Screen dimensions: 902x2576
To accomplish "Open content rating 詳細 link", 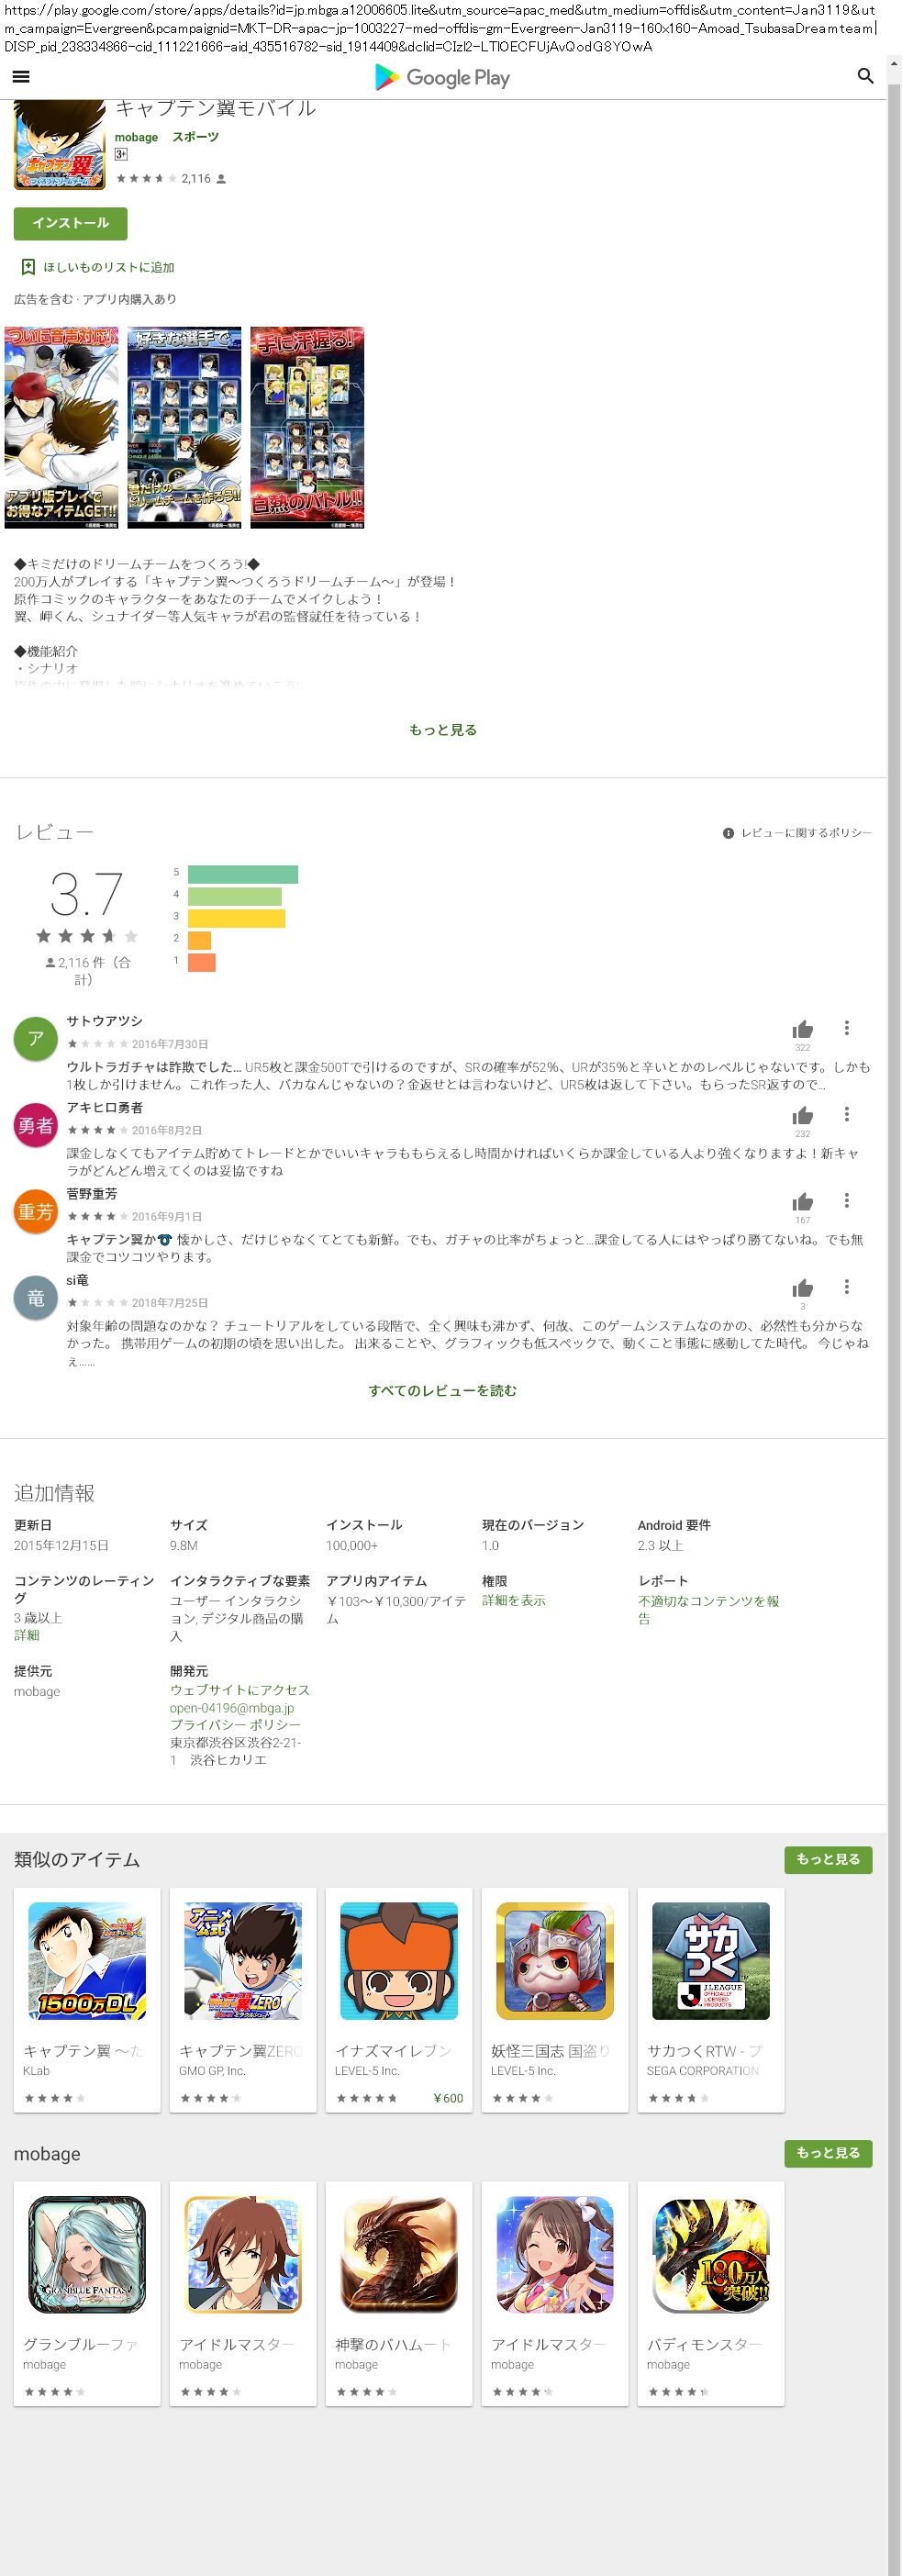I will pyautogui.click(x=27, y=1635).
